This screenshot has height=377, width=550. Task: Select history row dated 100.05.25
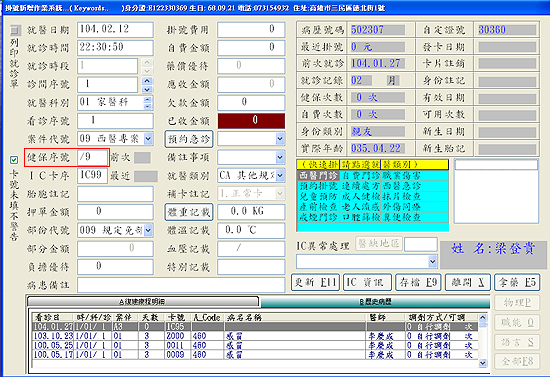(x=255, y=345)
